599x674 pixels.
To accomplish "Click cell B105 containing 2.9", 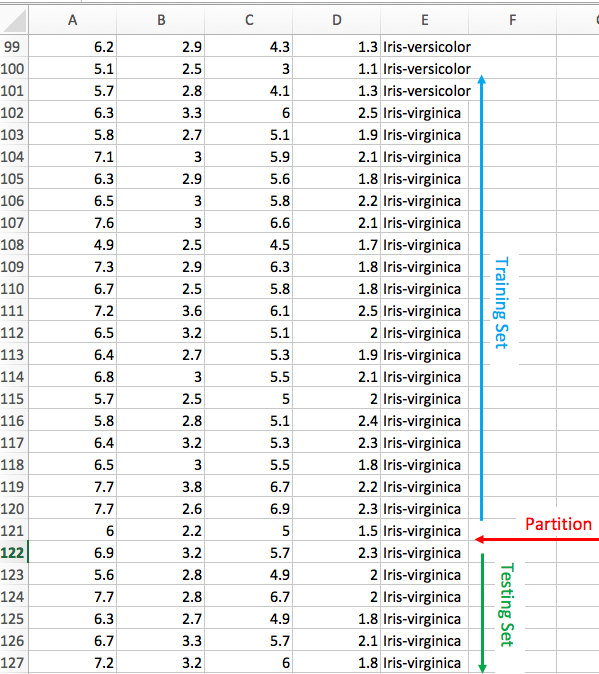I will (161, 179).
